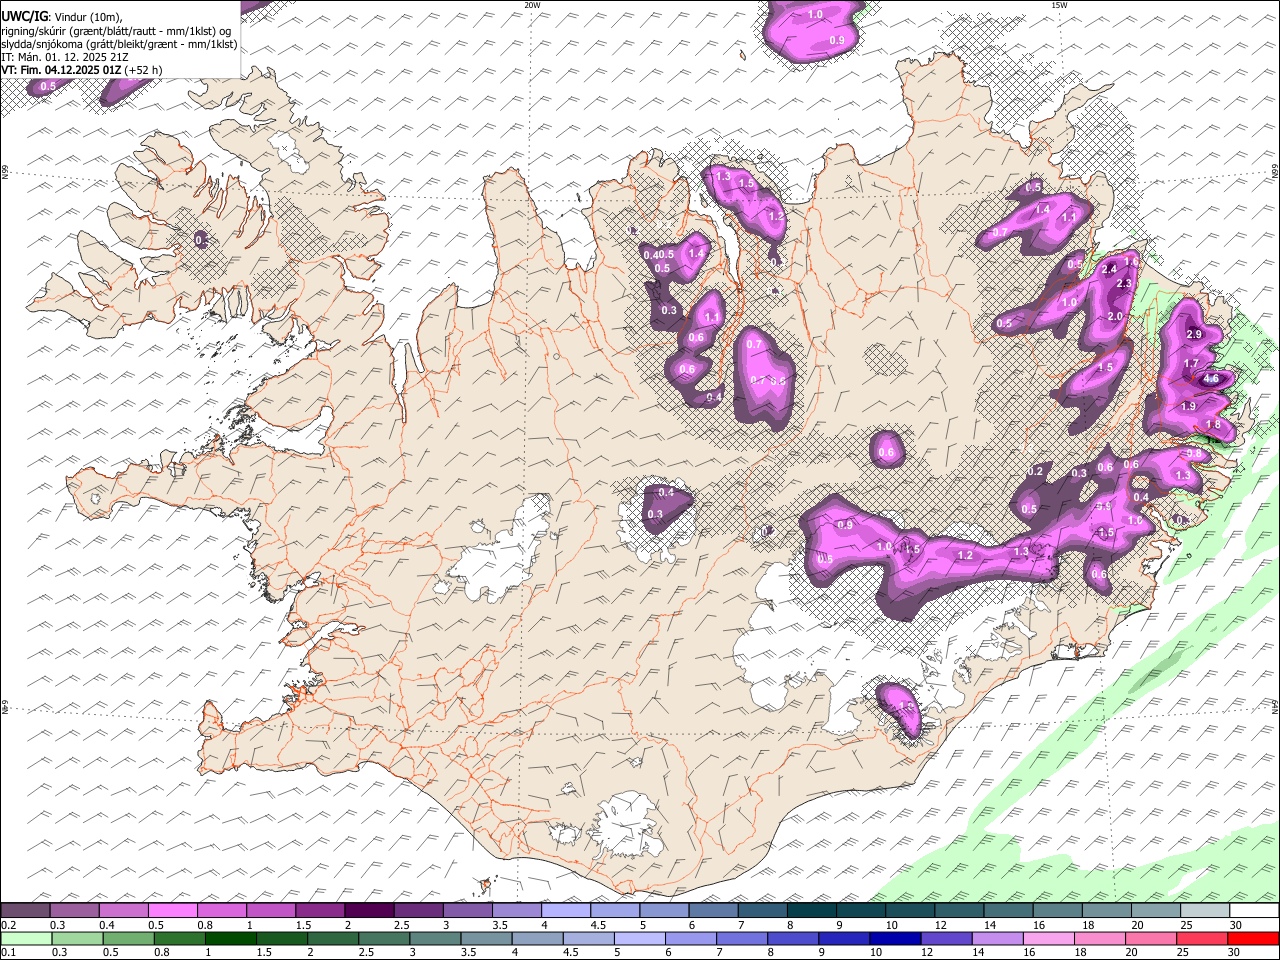
Task: Select the light pink rain swatch starting at 16
Action: pyautogui.click(x=1048, y=938)
